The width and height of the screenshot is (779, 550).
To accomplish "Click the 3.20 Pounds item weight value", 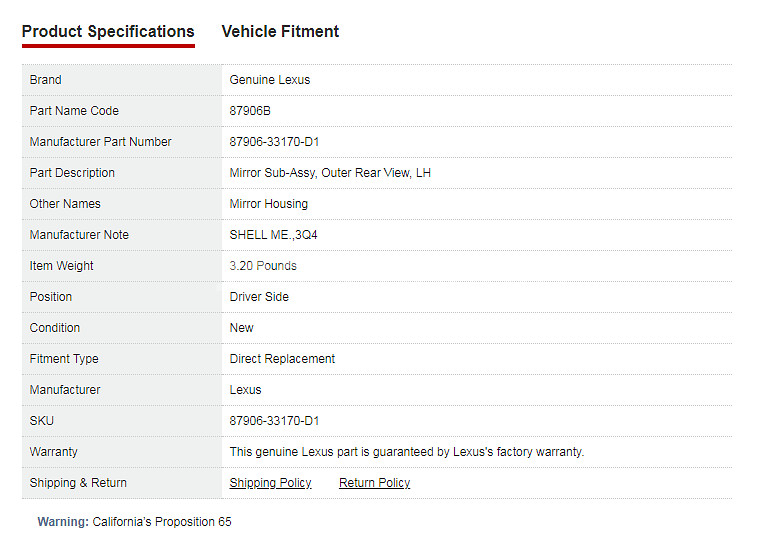I will click(x=263, y=266).
